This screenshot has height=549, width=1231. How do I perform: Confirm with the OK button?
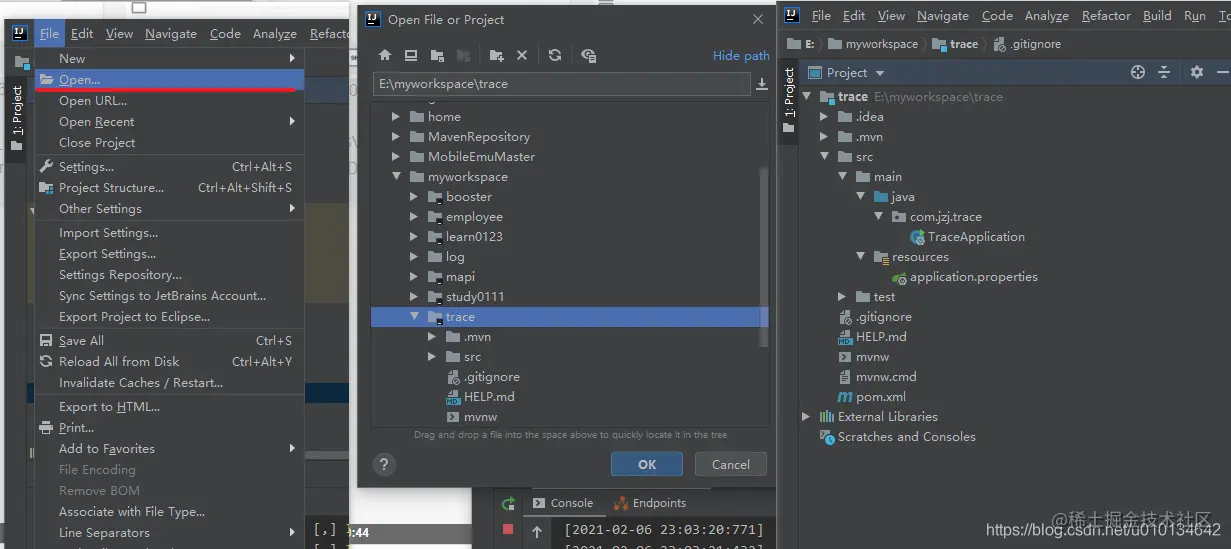pyautogui.click(x=647, y=464)
